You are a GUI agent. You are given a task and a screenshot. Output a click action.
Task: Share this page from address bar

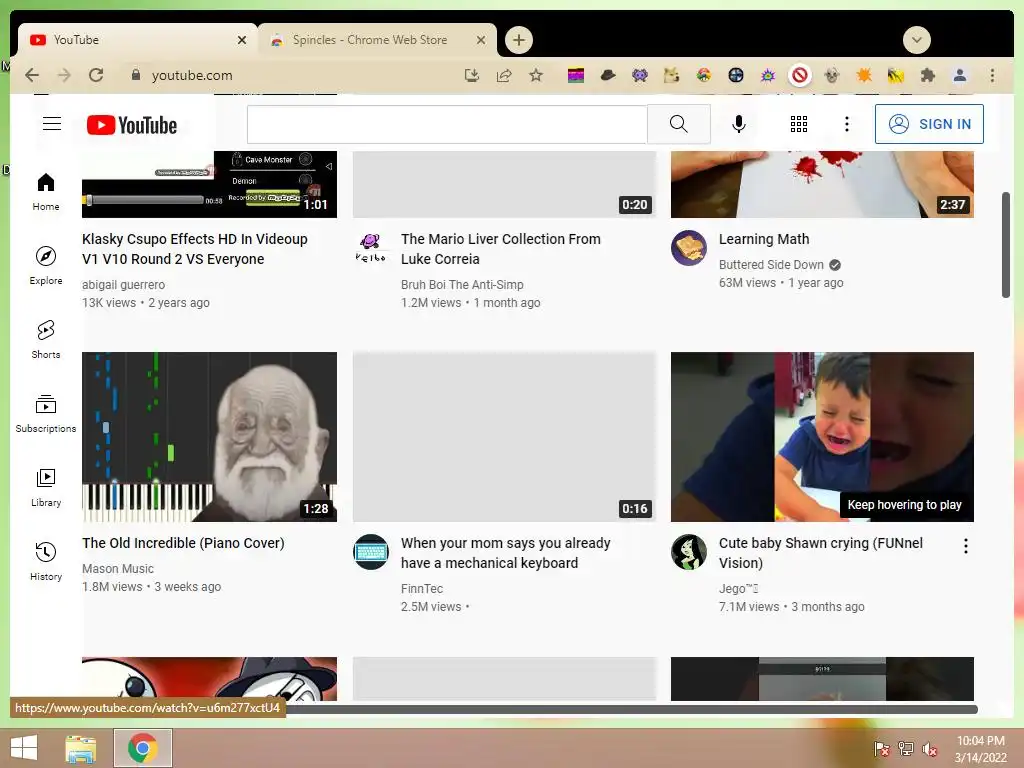[x=504, y=75]
